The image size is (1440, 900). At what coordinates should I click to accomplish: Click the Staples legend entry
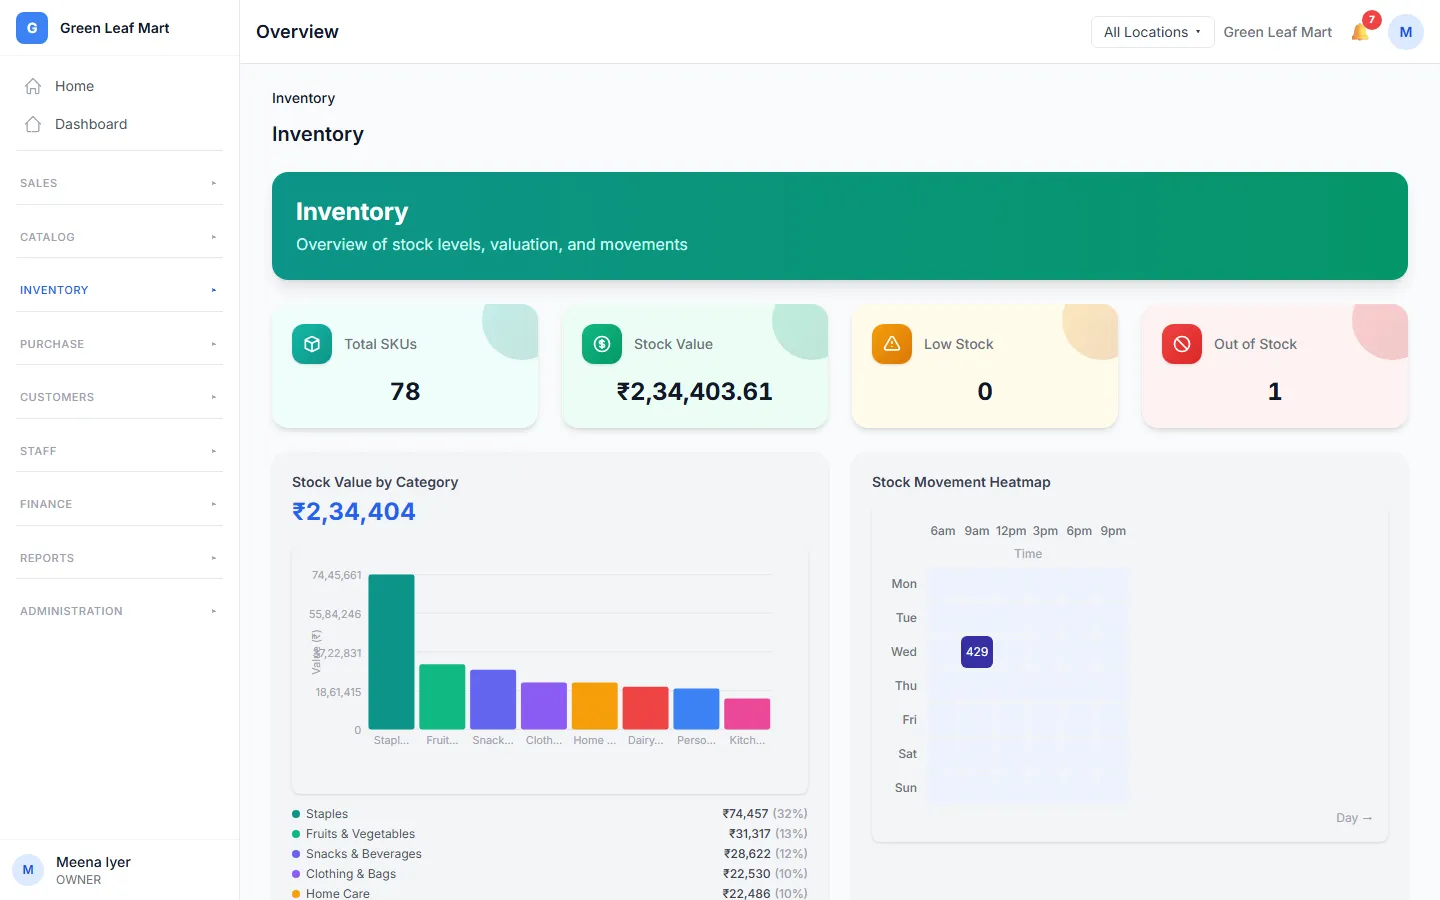click(550, 814)
